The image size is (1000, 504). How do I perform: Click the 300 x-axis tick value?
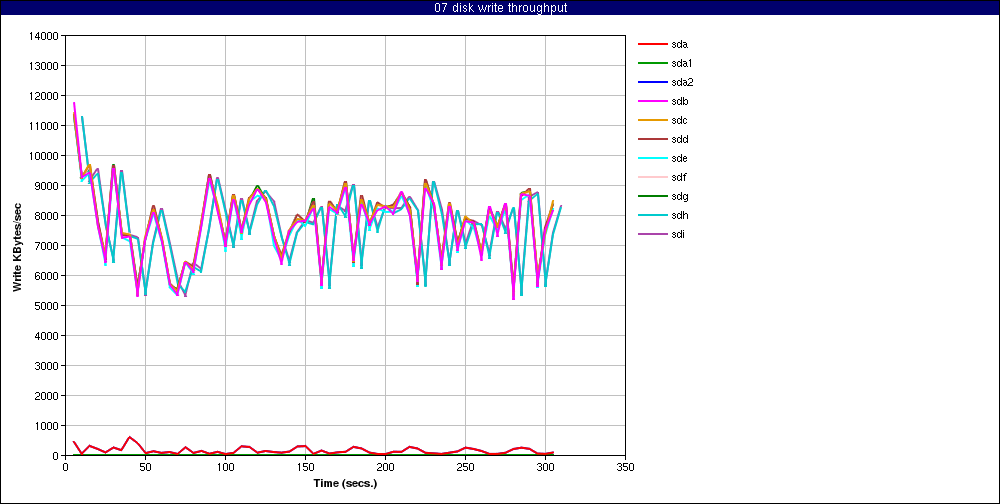[545, 467]
